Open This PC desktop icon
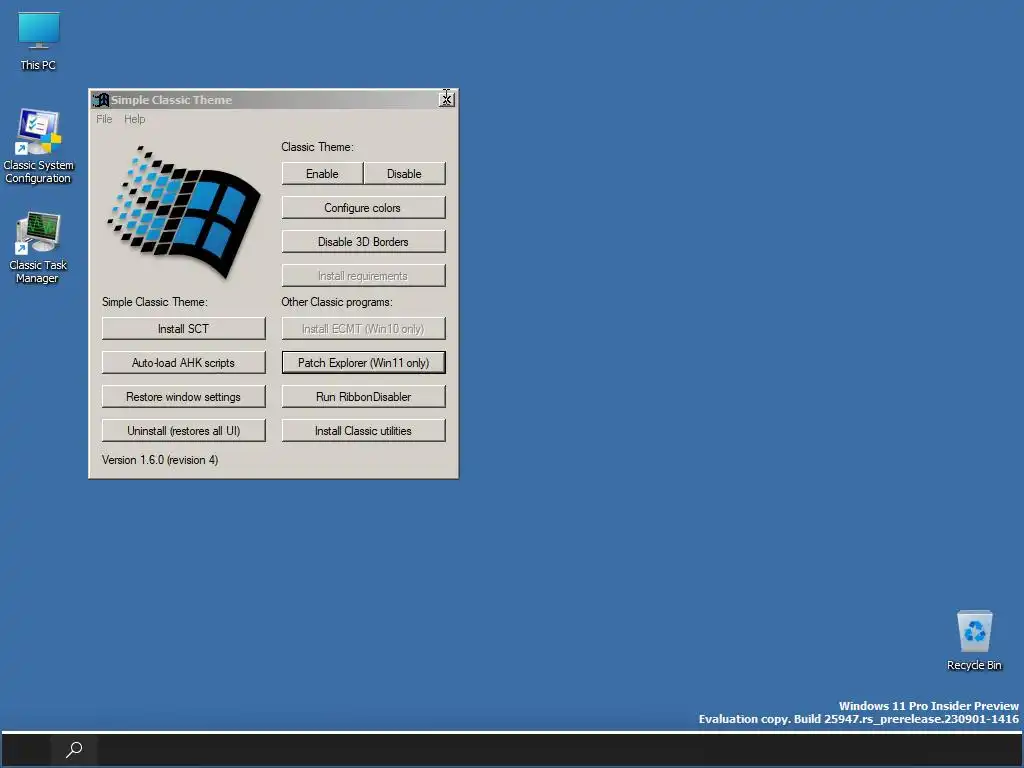 click(39, 40)
